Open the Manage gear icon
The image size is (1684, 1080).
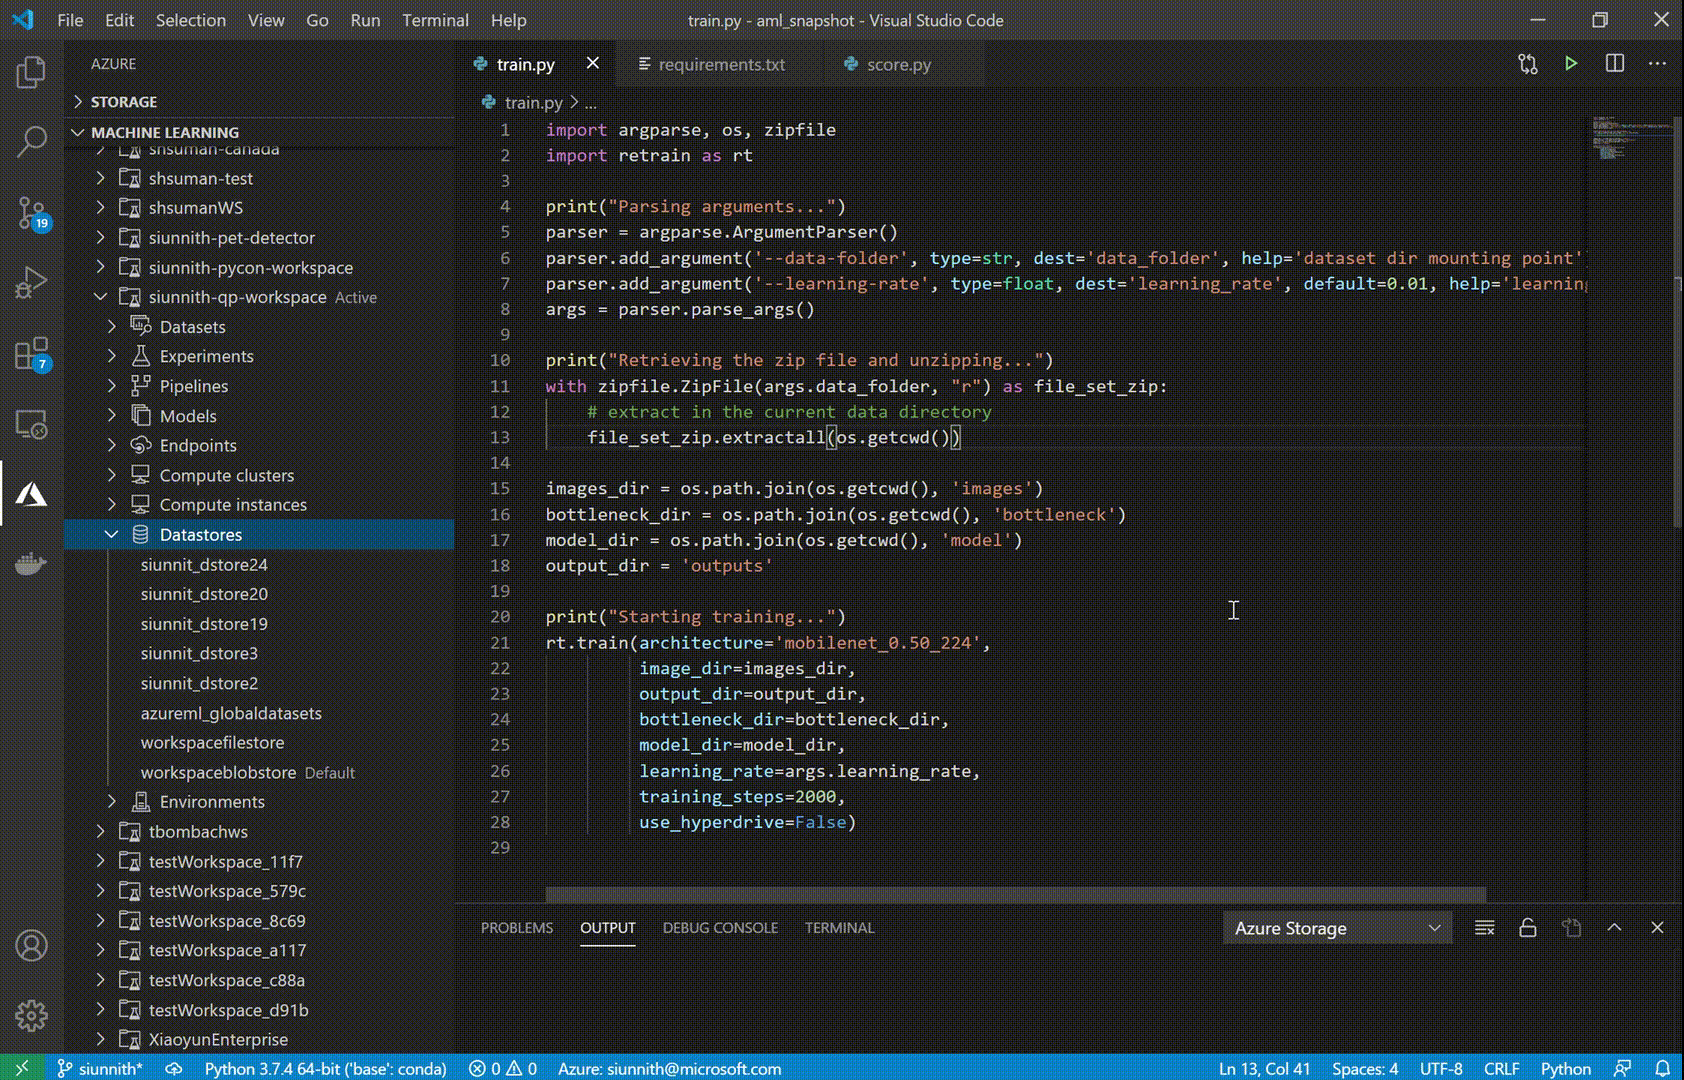[31, 1015]
